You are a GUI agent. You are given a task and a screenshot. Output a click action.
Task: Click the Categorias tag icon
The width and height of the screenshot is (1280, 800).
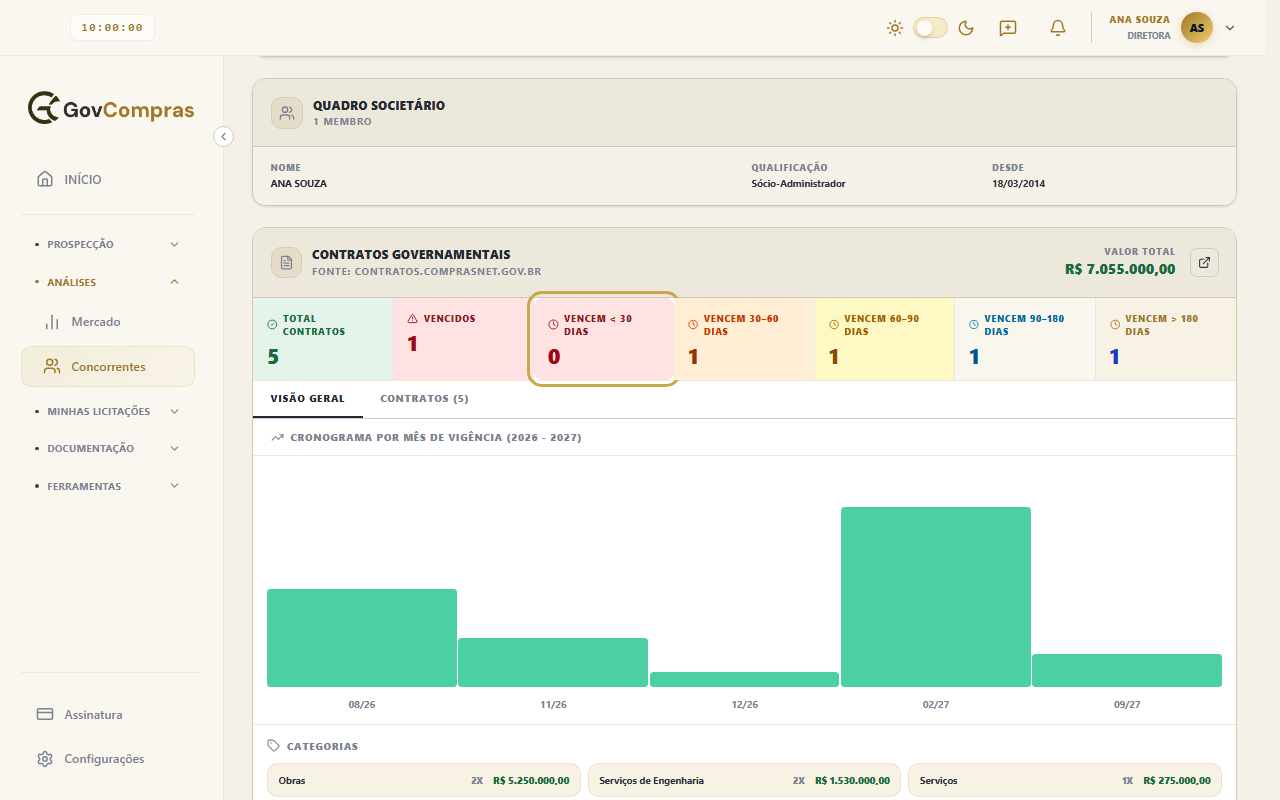[274, 746]
